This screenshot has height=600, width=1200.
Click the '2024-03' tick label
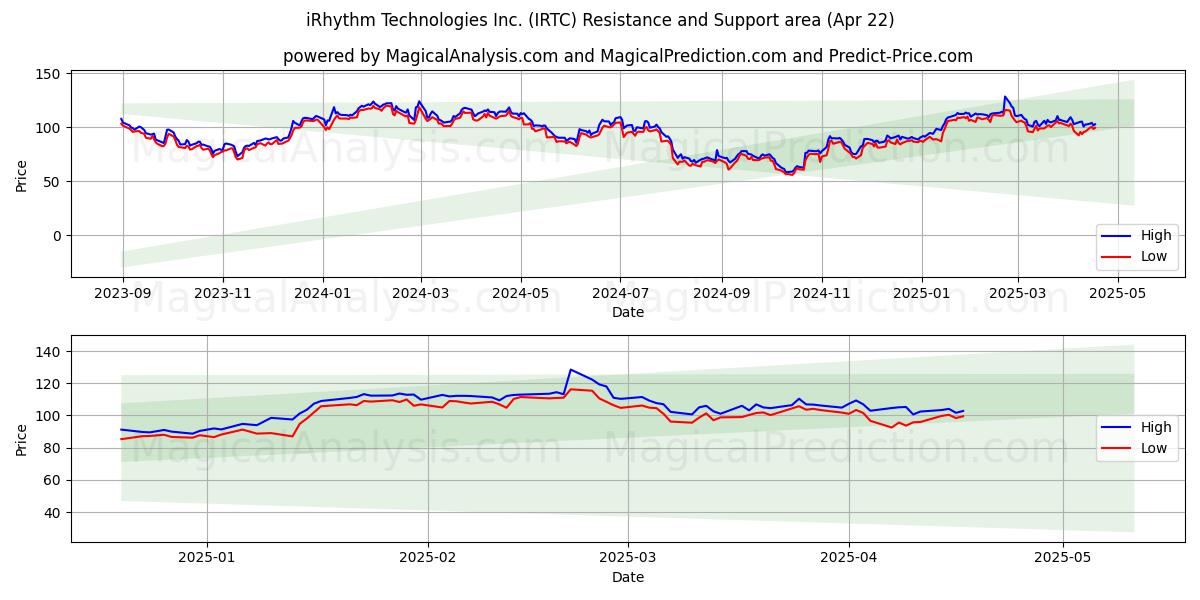coord(420,294)
